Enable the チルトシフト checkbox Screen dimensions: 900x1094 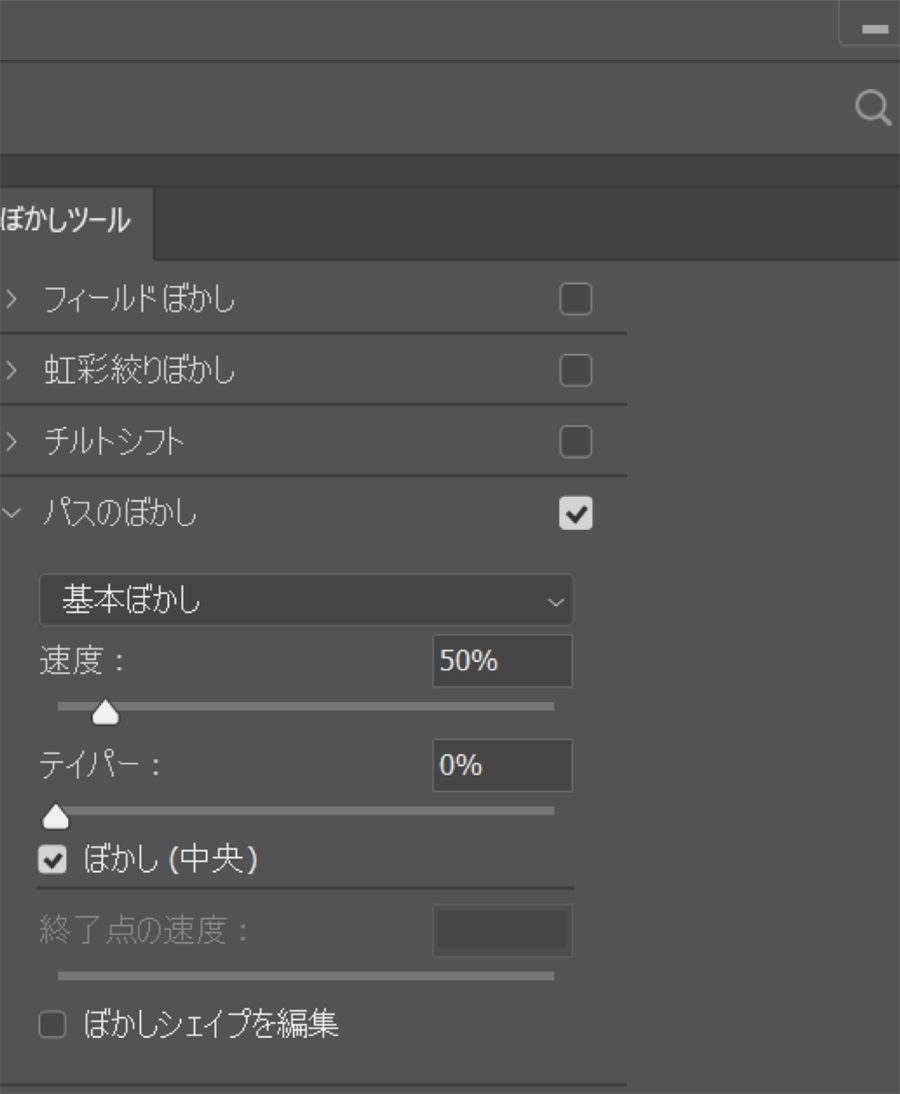[575, 442]
